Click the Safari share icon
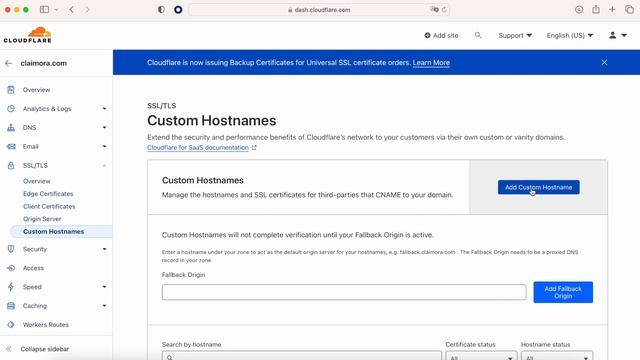Image resolution: width=640 pixels, height=360 pixels. [x=596, y=9]
